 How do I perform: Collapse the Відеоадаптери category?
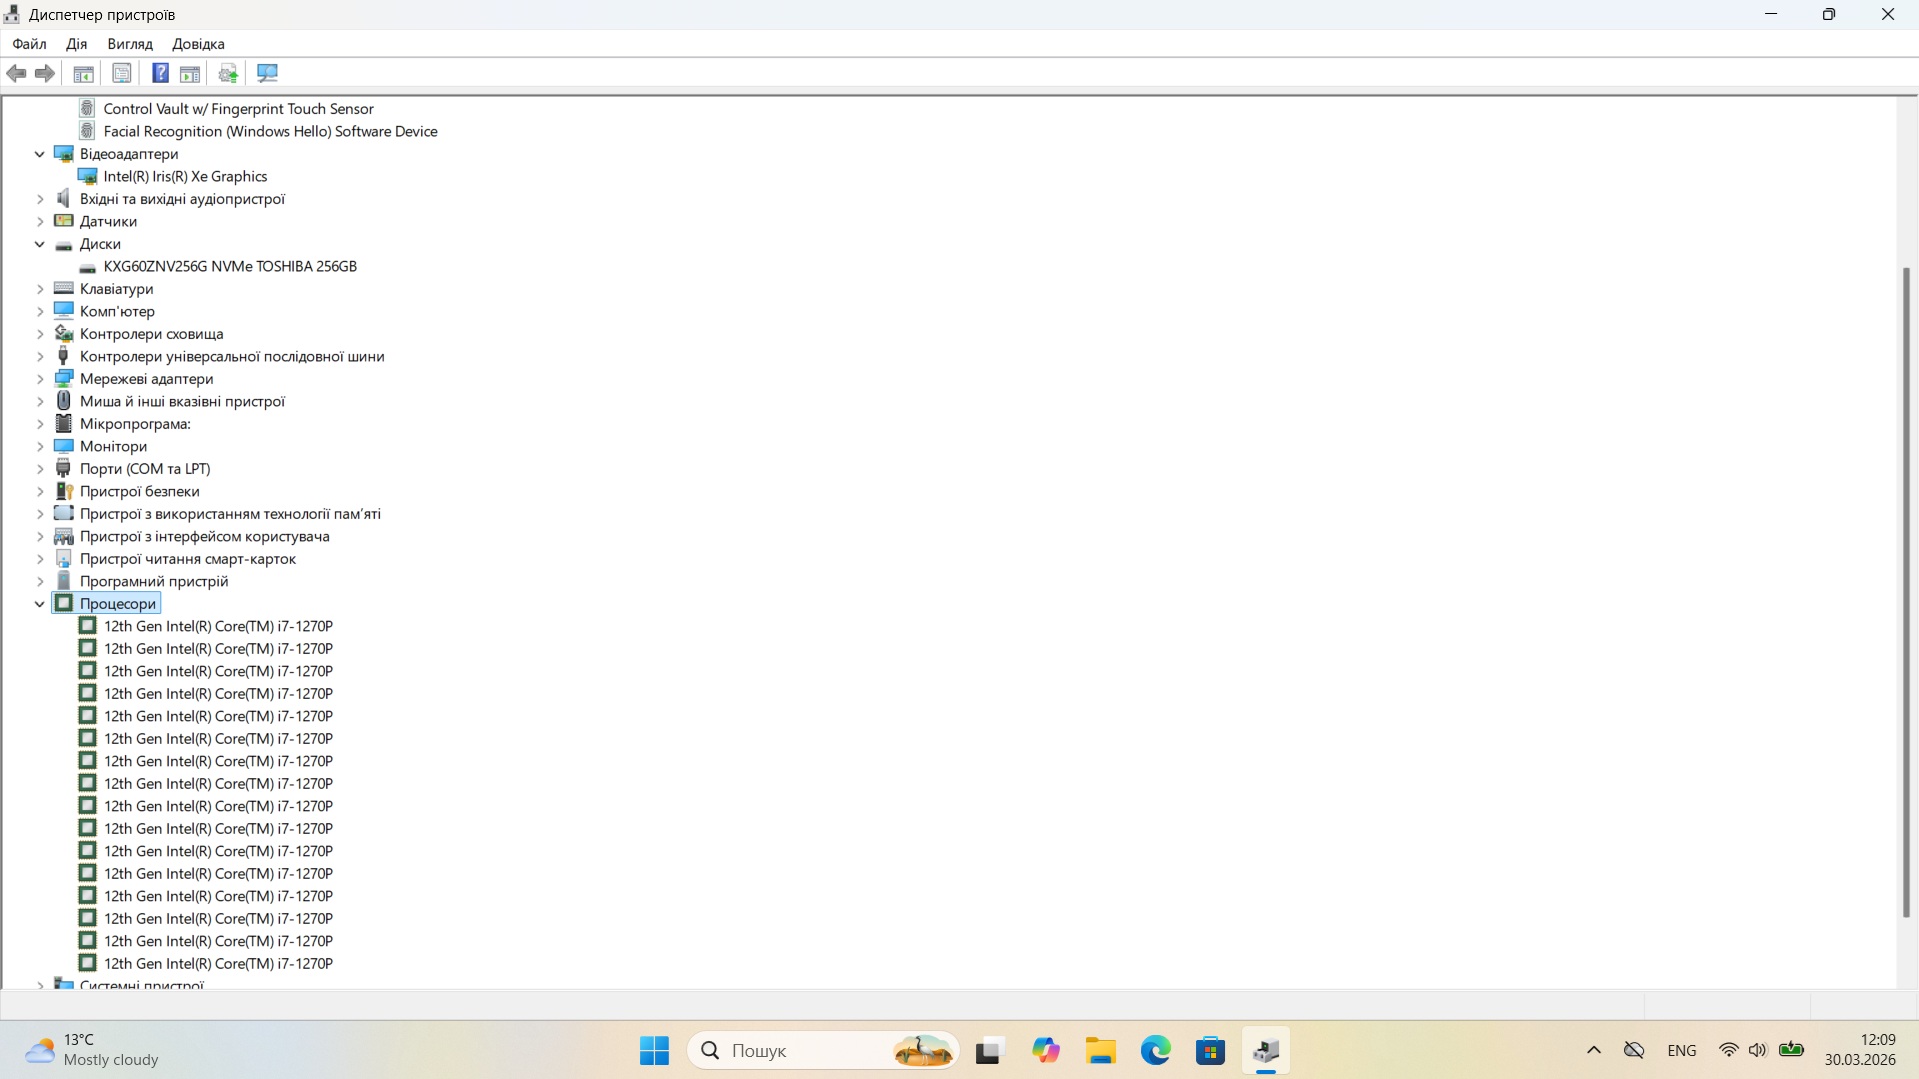40,154
